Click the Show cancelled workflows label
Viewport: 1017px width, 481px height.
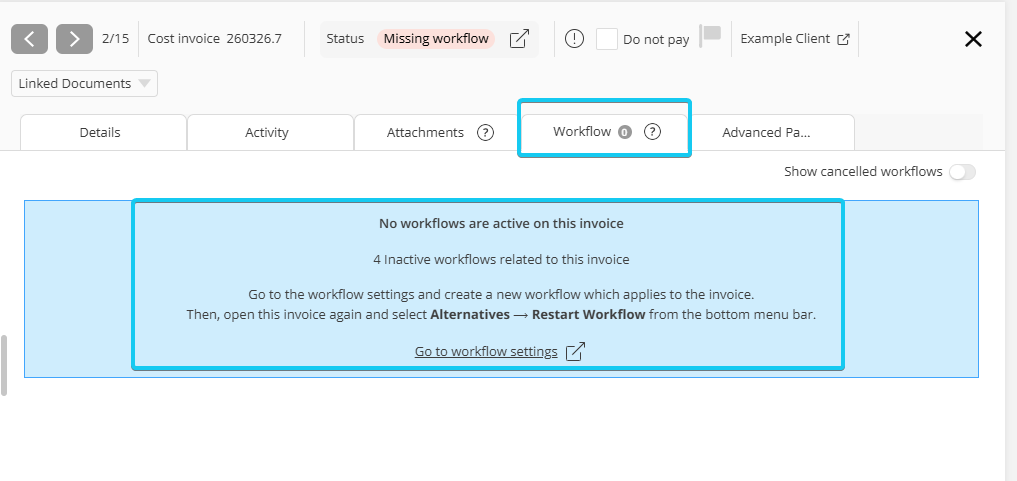(x=863, y=172)
